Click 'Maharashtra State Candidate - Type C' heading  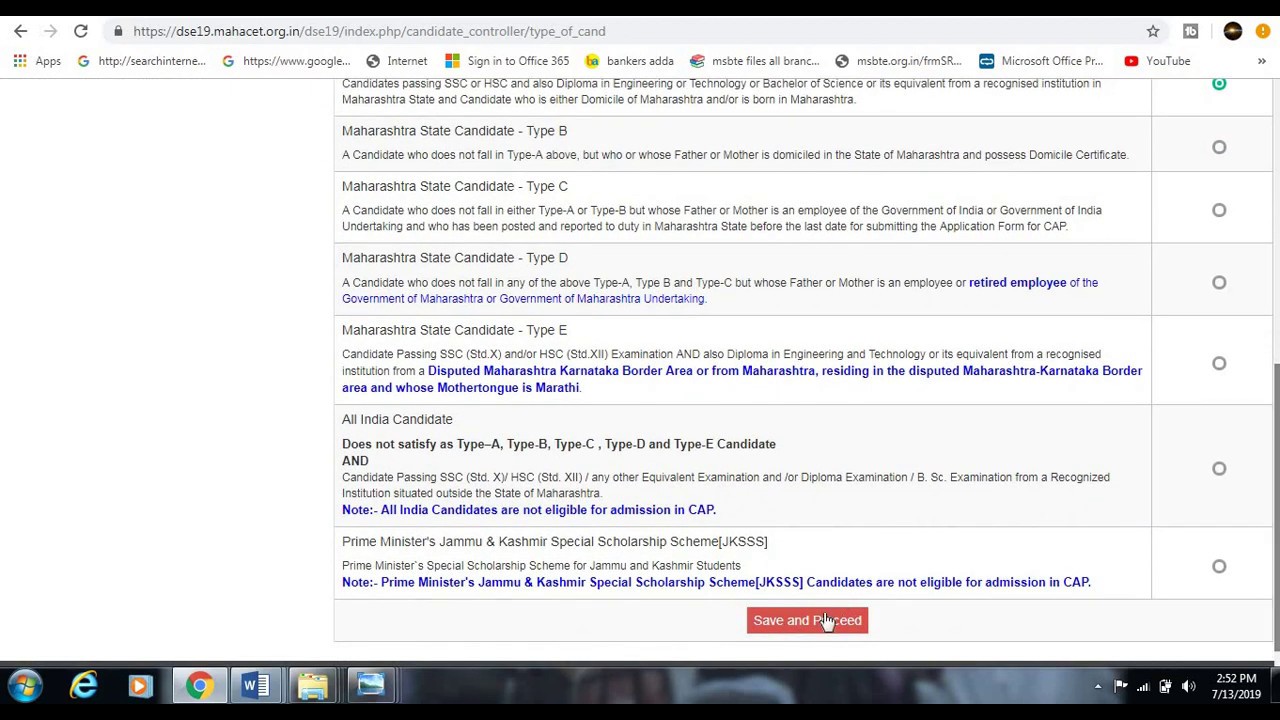(455, 186)
